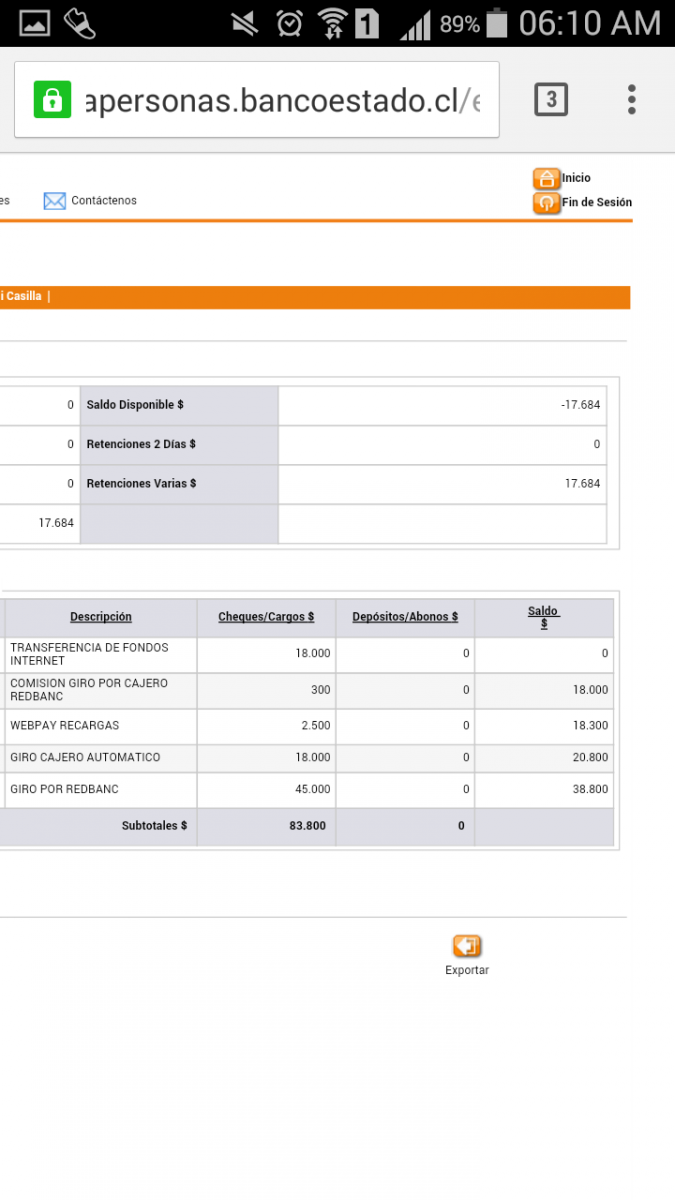This screenshot has height=1200, width=675.
Task: Select the GIRO CAJERO AUTOMATICO row
Action: coord(307,757)
